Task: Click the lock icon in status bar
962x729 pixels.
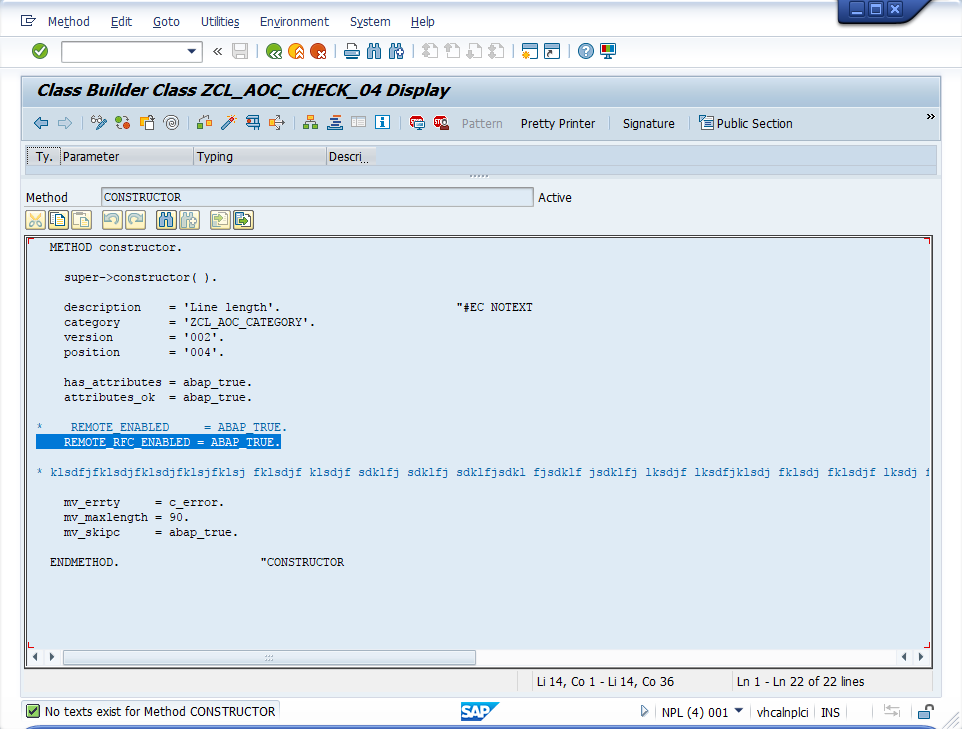Action: 926,711
